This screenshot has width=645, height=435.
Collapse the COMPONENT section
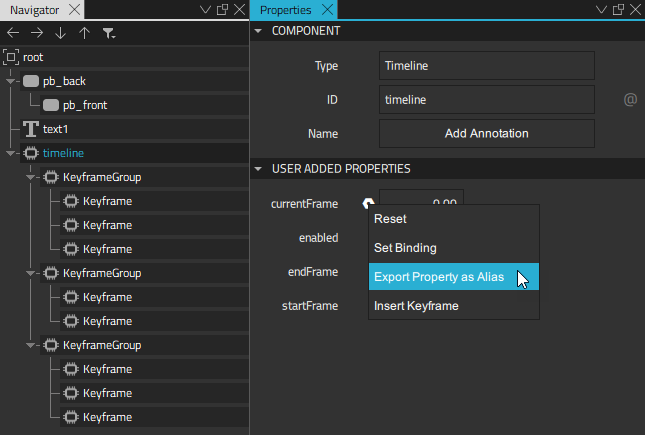pos(258,31)
